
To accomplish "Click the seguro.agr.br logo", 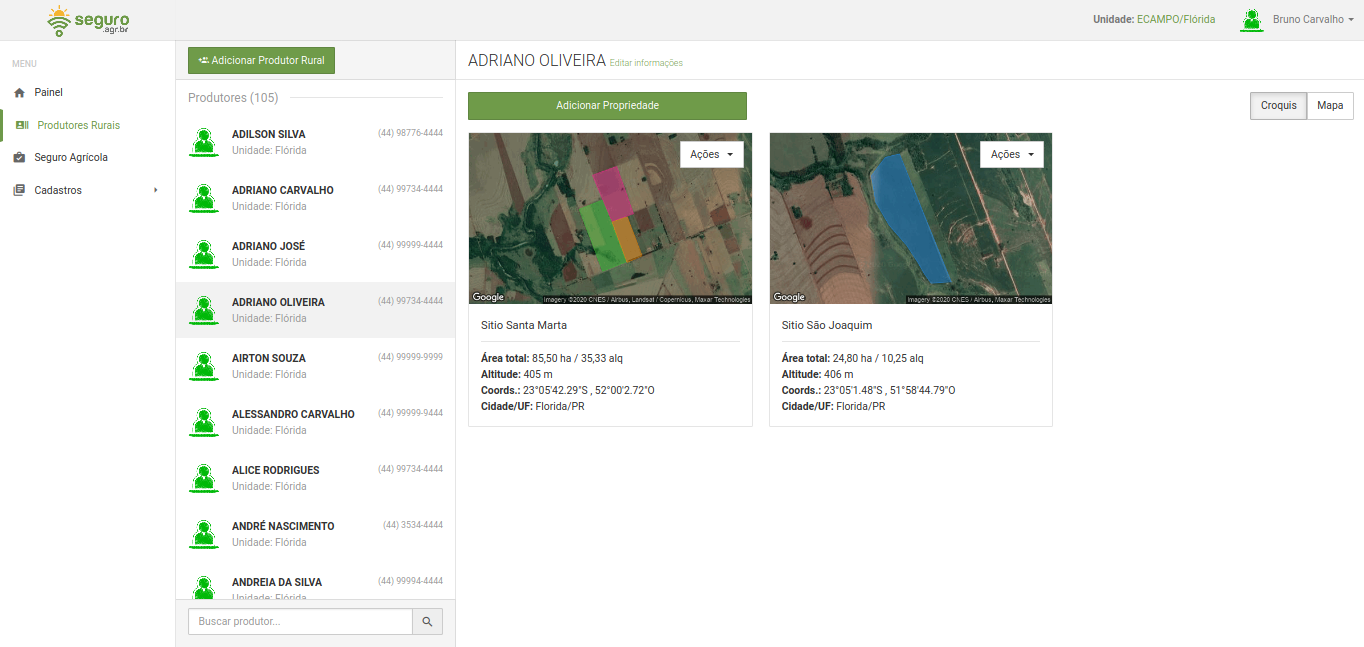I will coord(88,21).
